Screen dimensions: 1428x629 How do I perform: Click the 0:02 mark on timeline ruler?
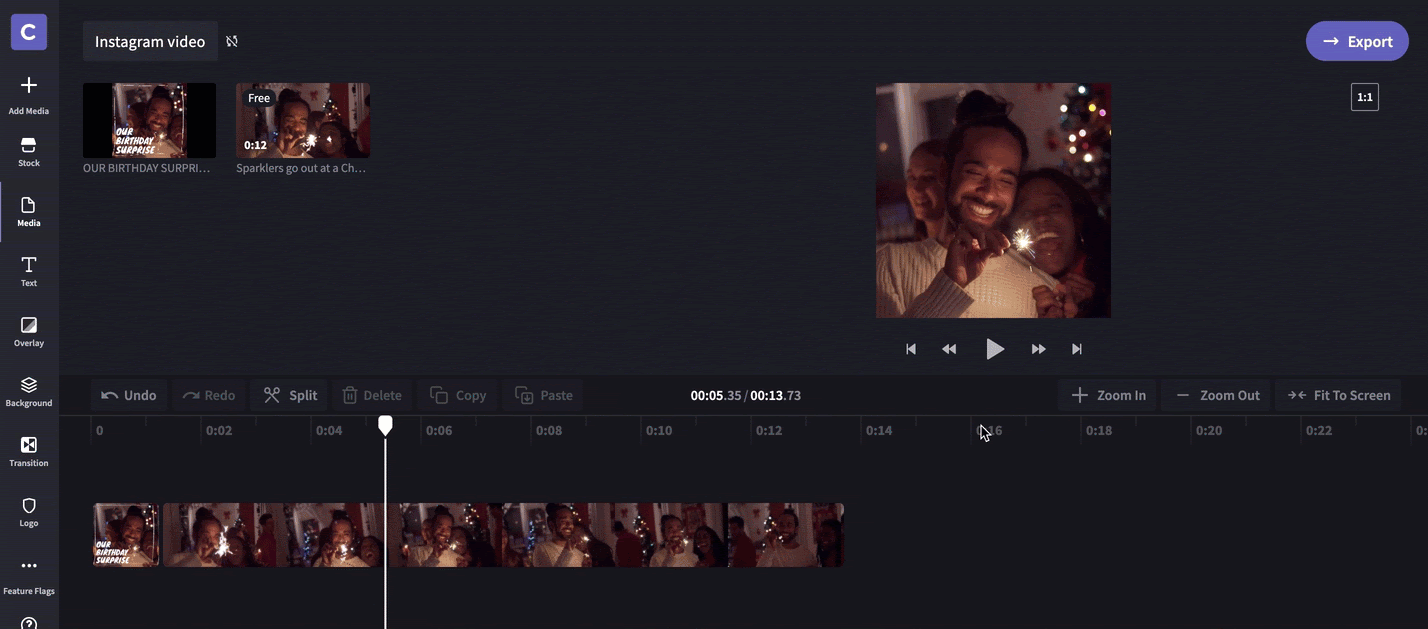point(219,431)
